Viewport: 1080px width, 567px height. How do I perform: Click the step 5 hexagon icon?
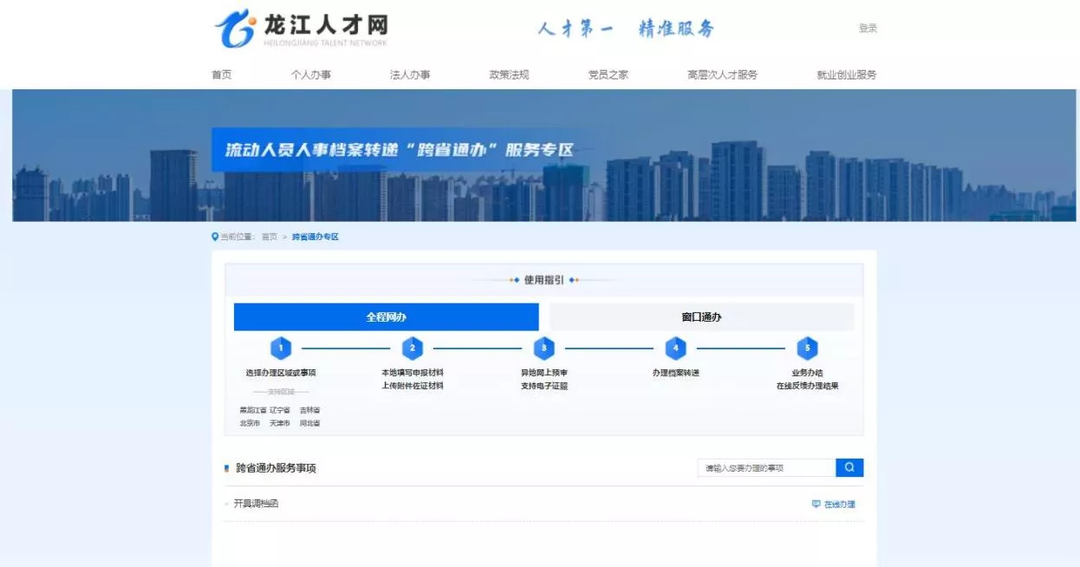point(807,348)
